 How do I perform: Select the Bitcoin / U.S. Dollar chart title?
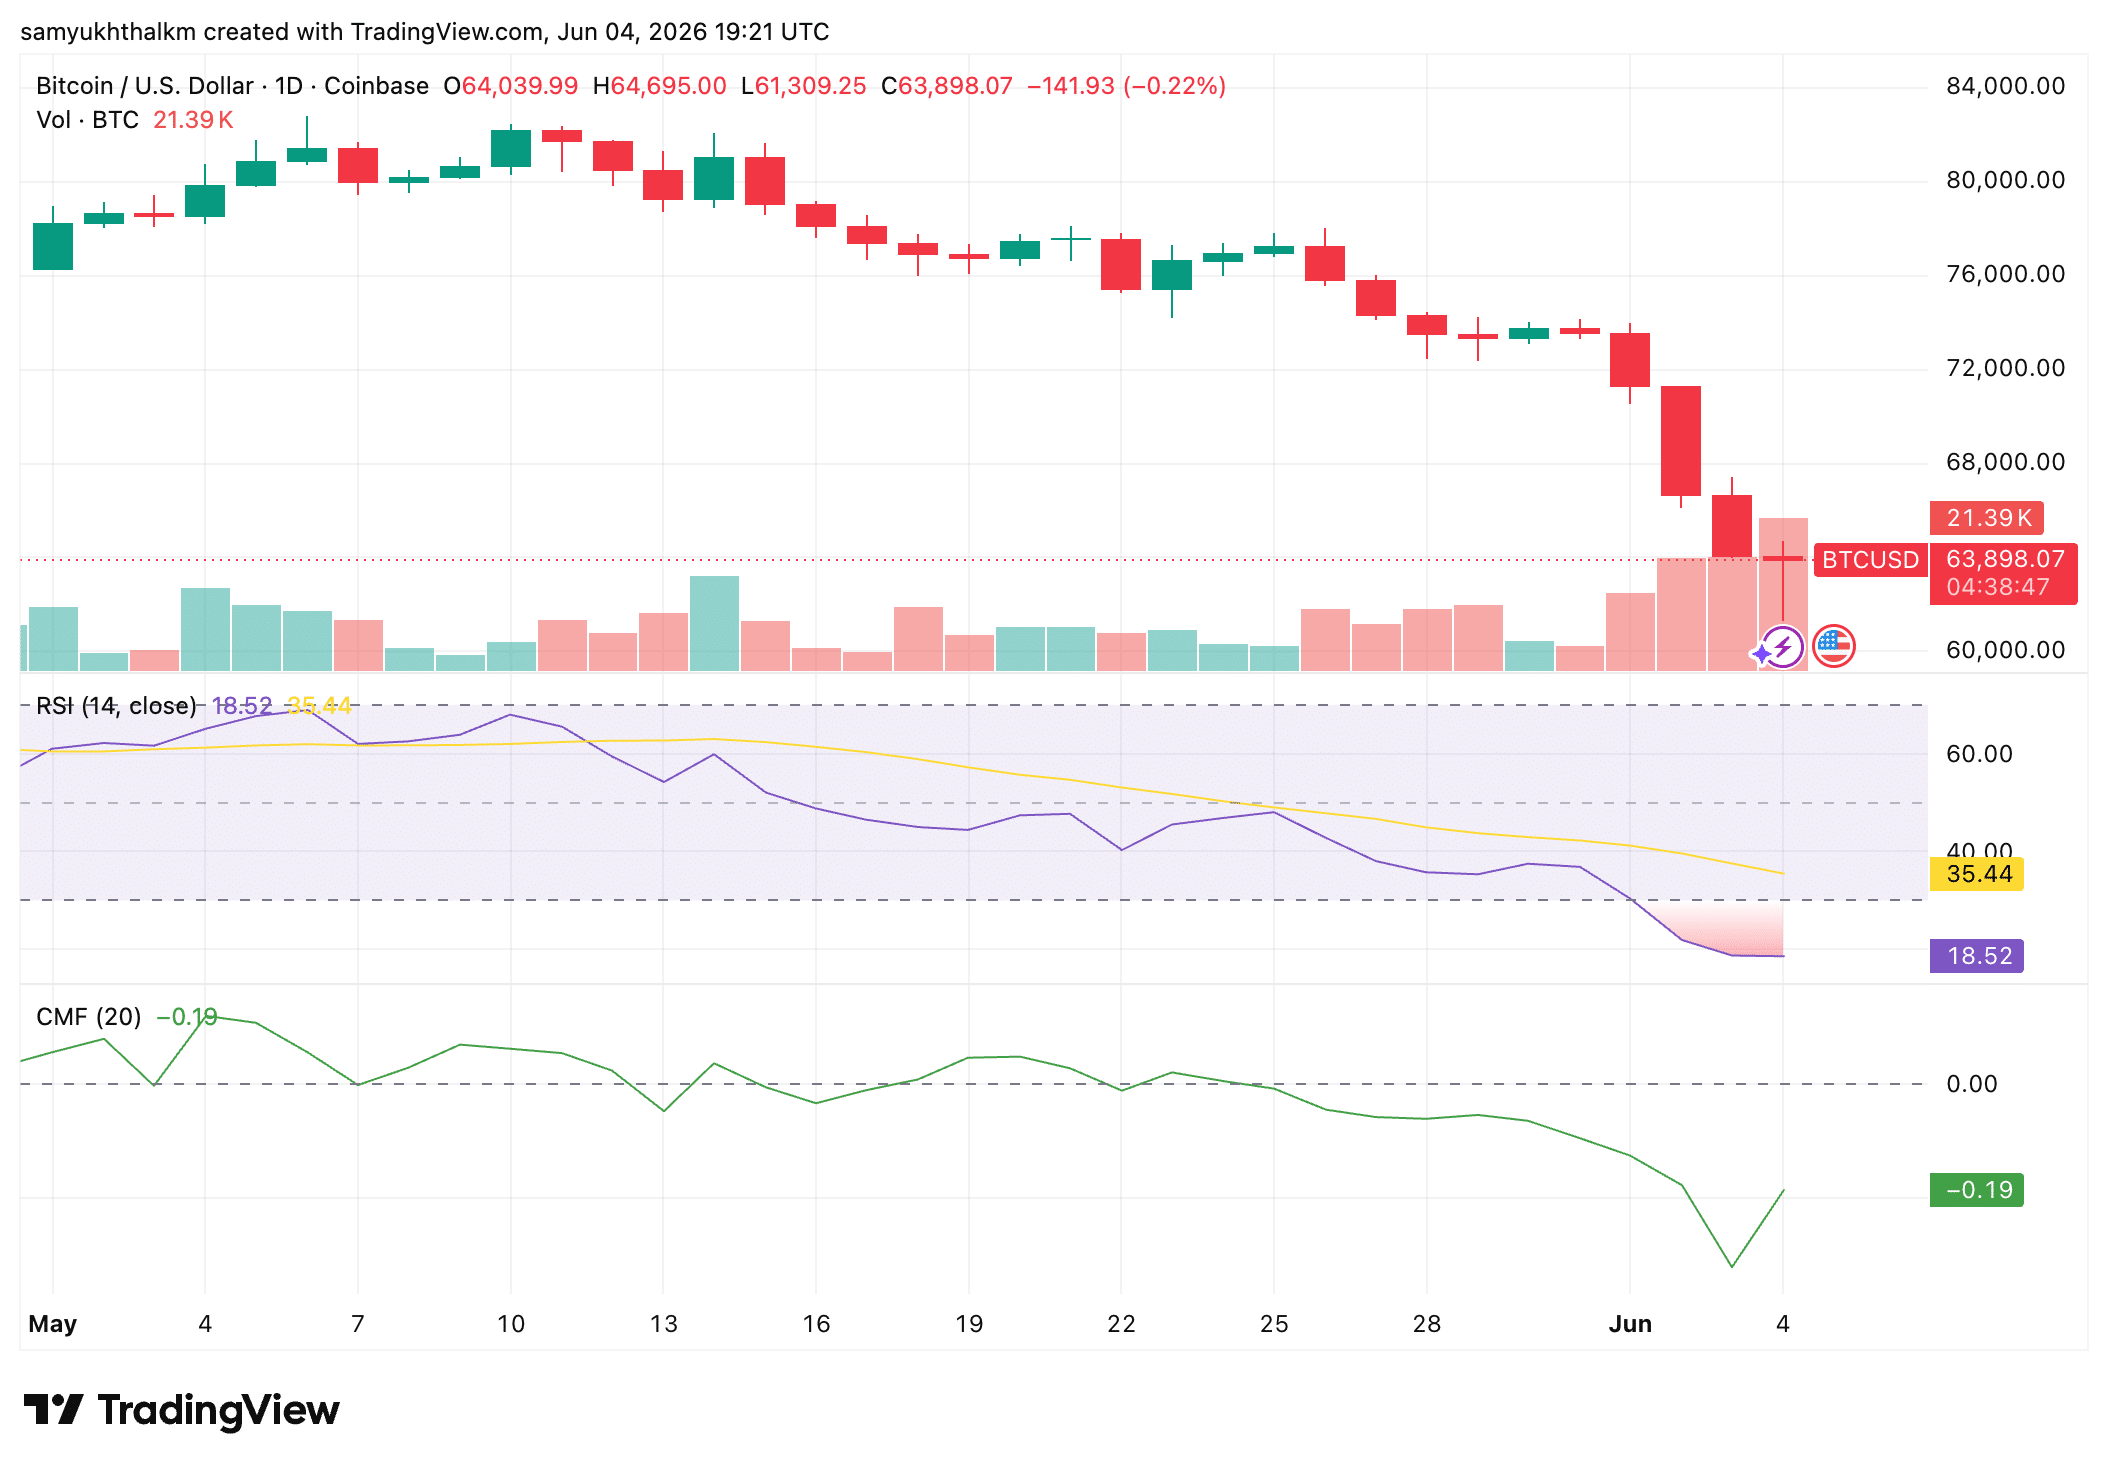232,86
